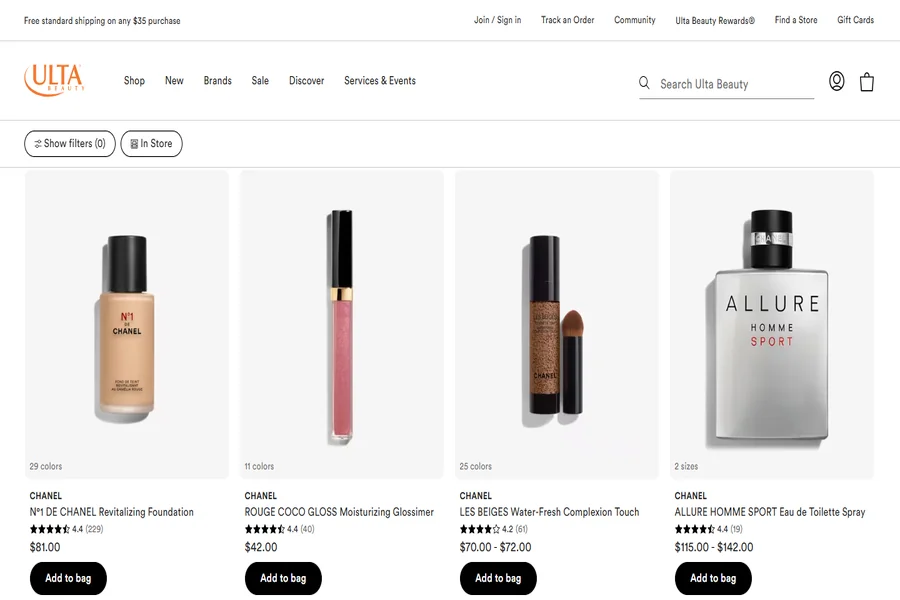Screen dimensions: 900x600
Task: Click the Ulta Beauty logo
Action: pos(54,80)
